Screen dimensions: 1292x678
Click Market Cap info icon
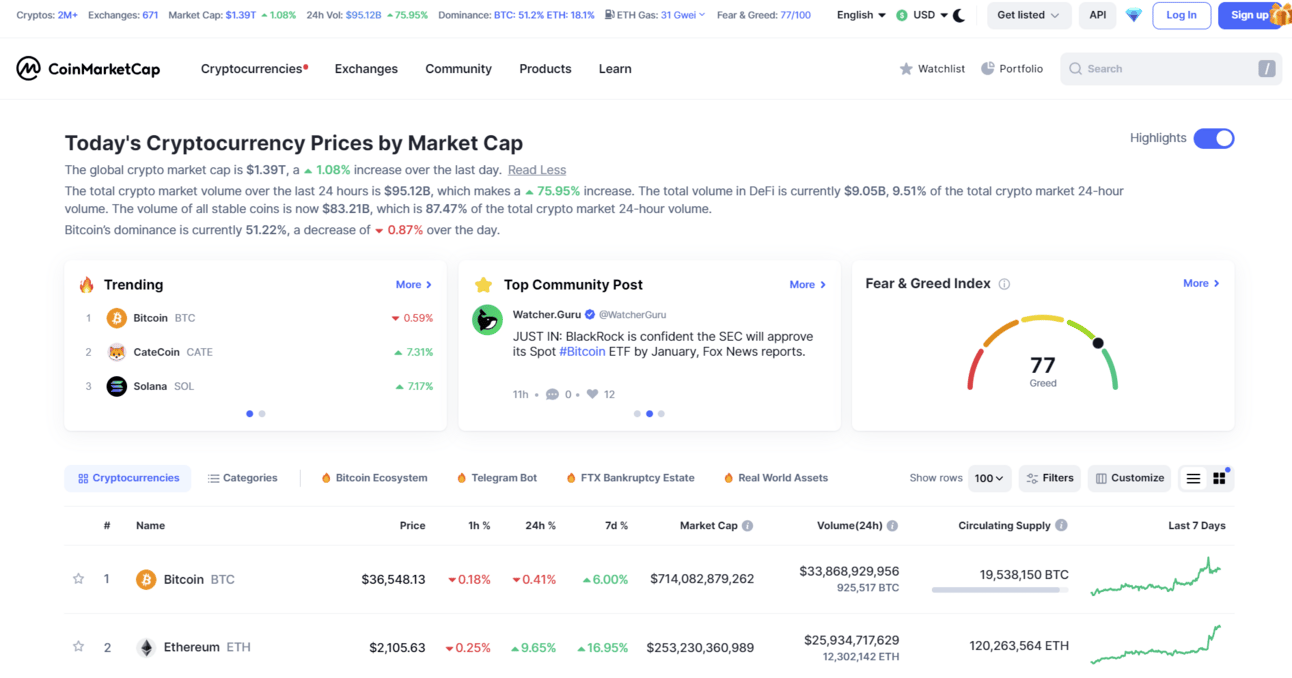tap(747, 526)
